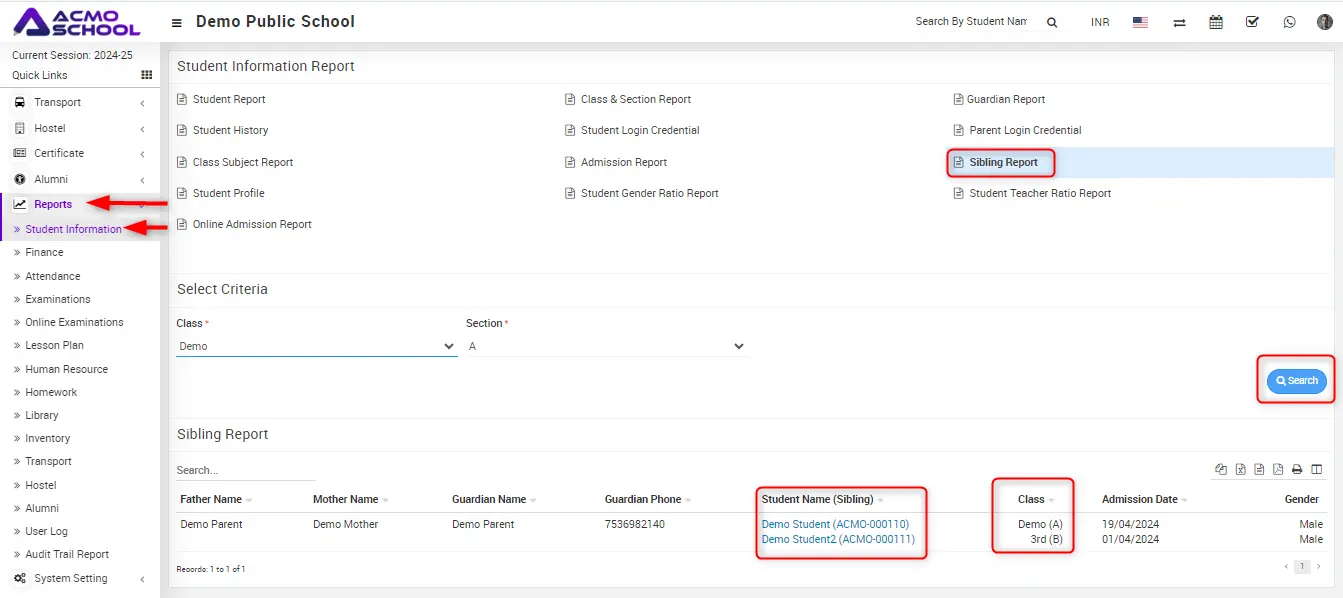1343x598 pixels.
Task: Sort by Father Name column header
Action: 211,499
